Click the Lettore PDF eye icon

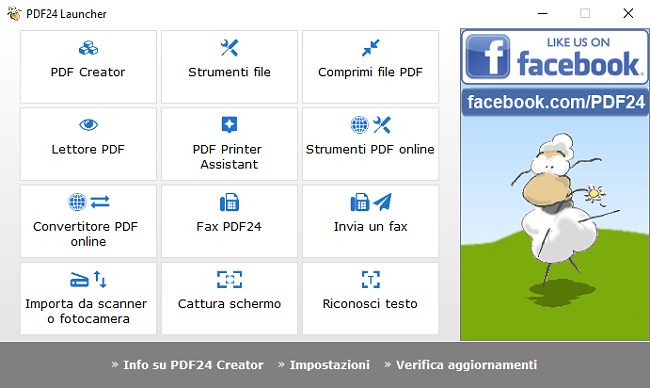88,124
